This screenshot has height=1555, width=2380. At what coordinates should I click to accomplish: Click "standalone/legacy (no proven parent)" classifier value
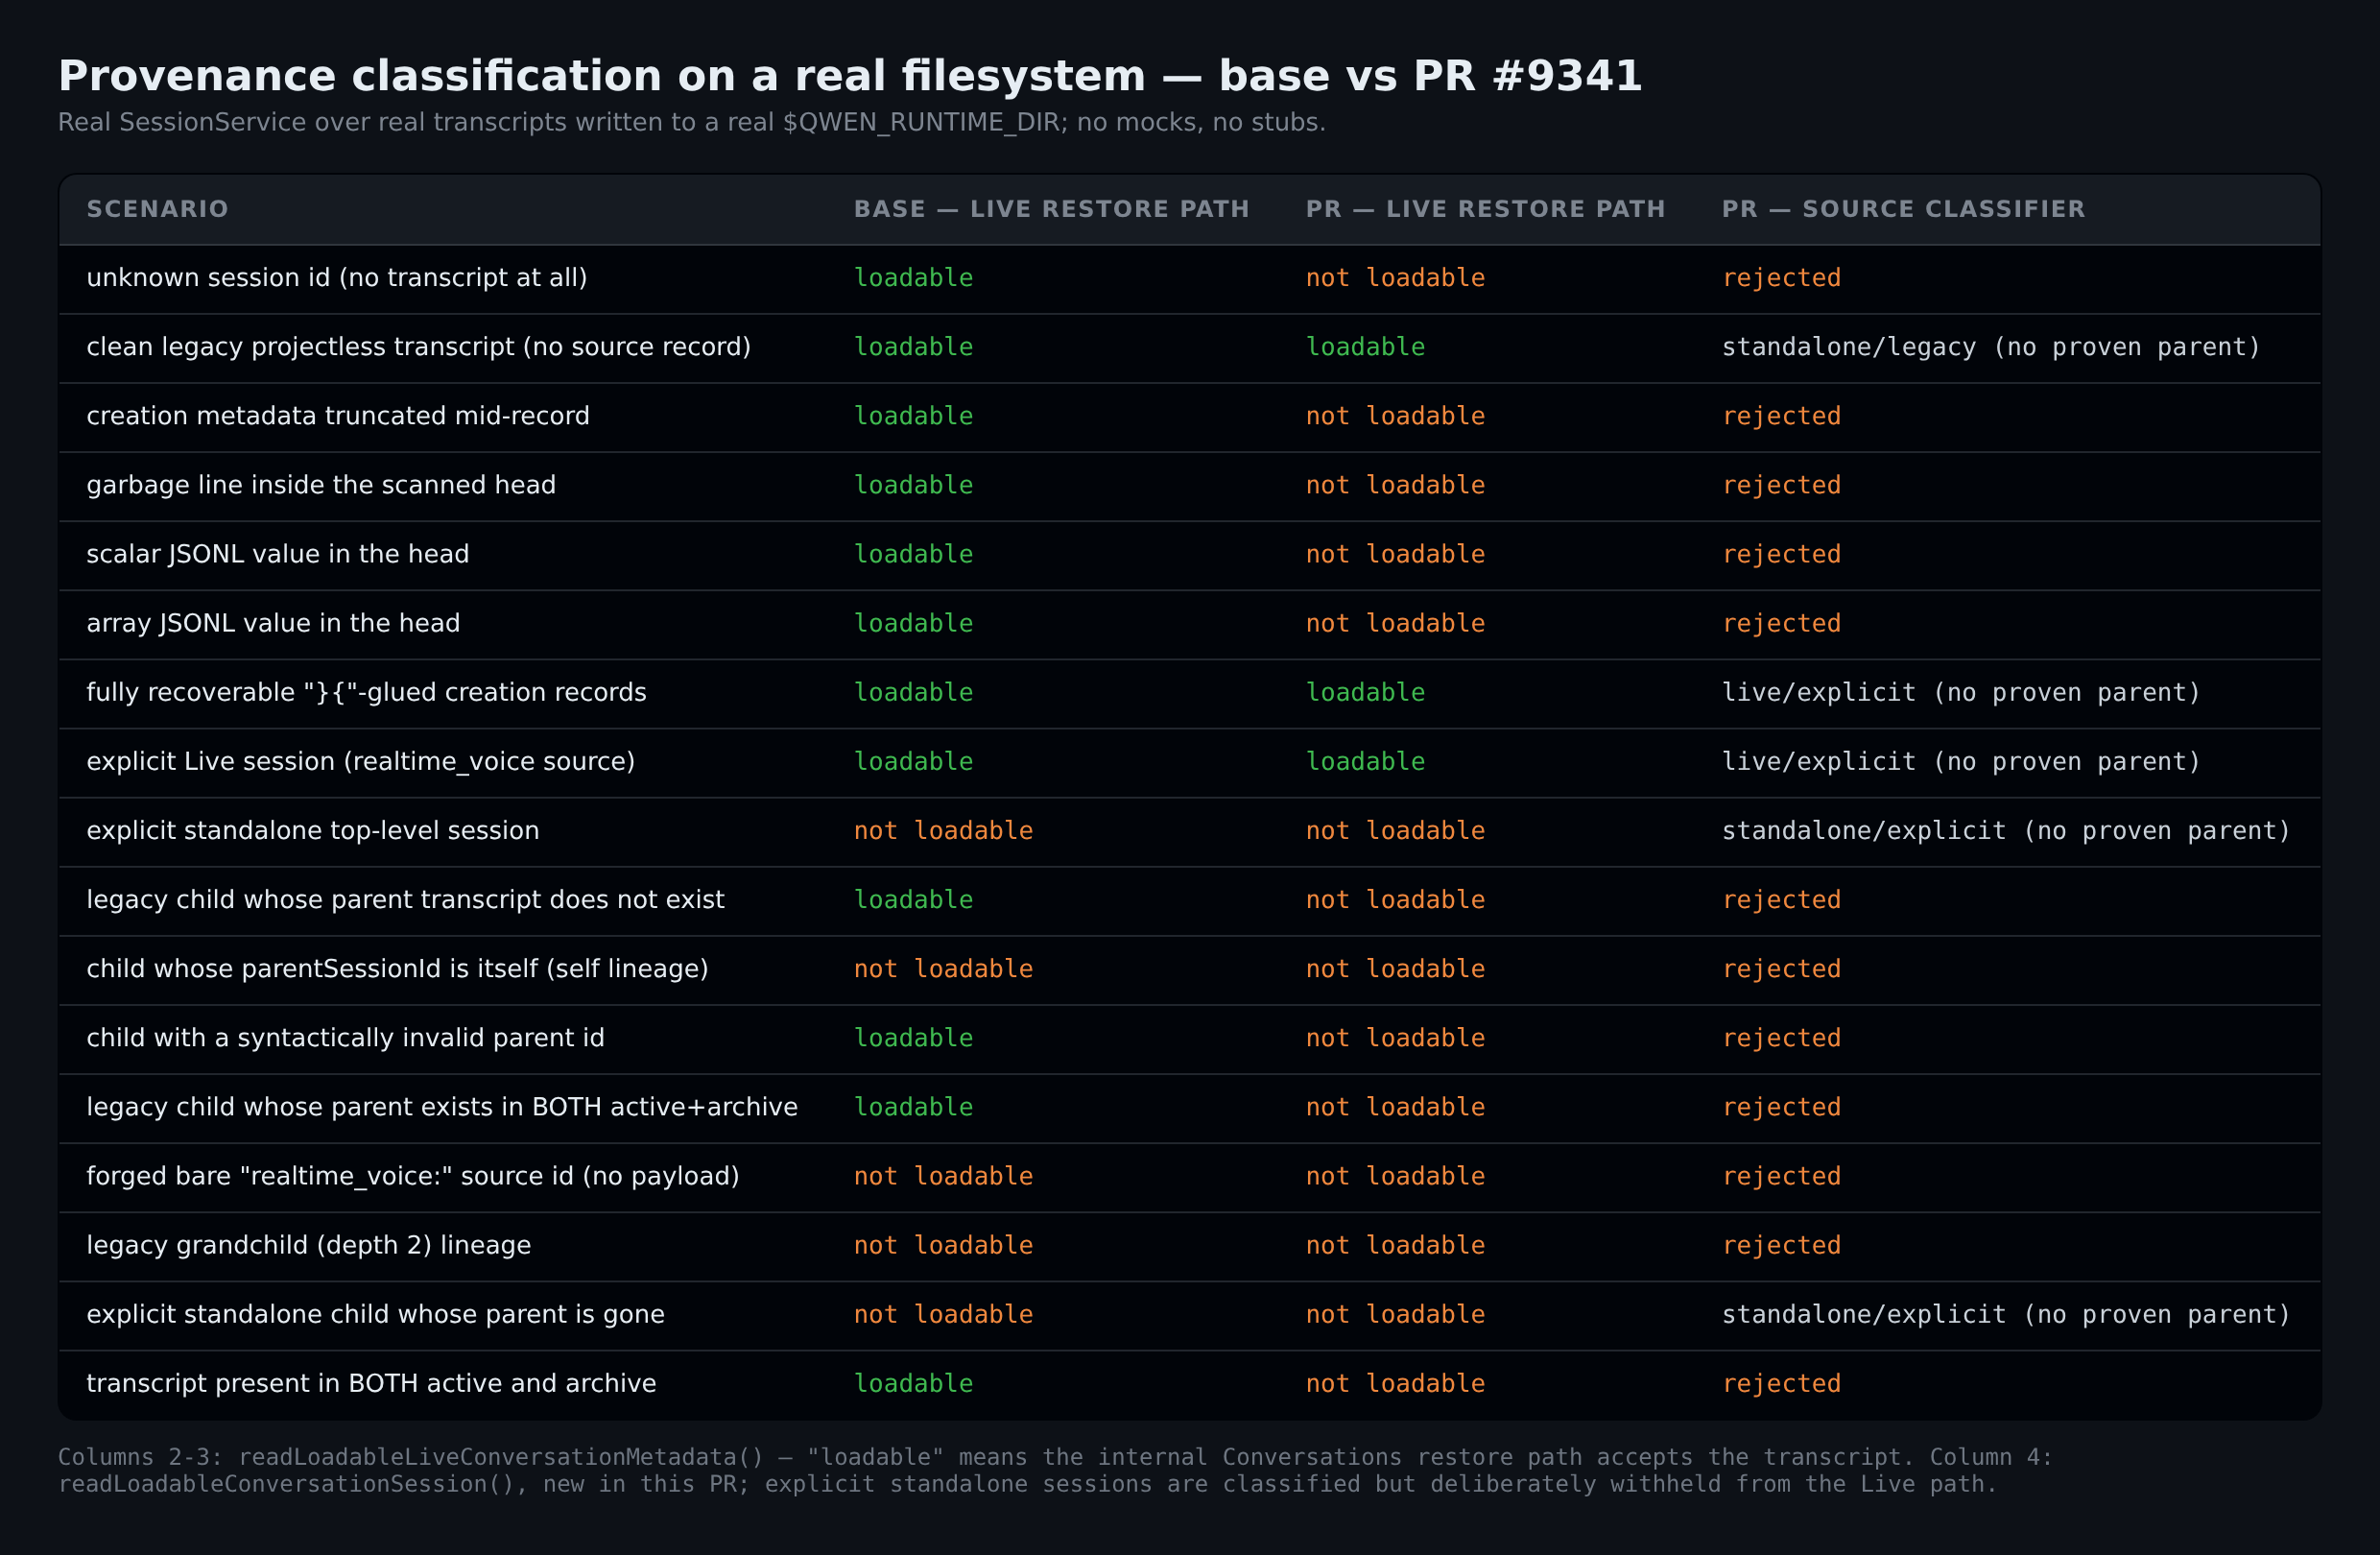point(1991,347)
